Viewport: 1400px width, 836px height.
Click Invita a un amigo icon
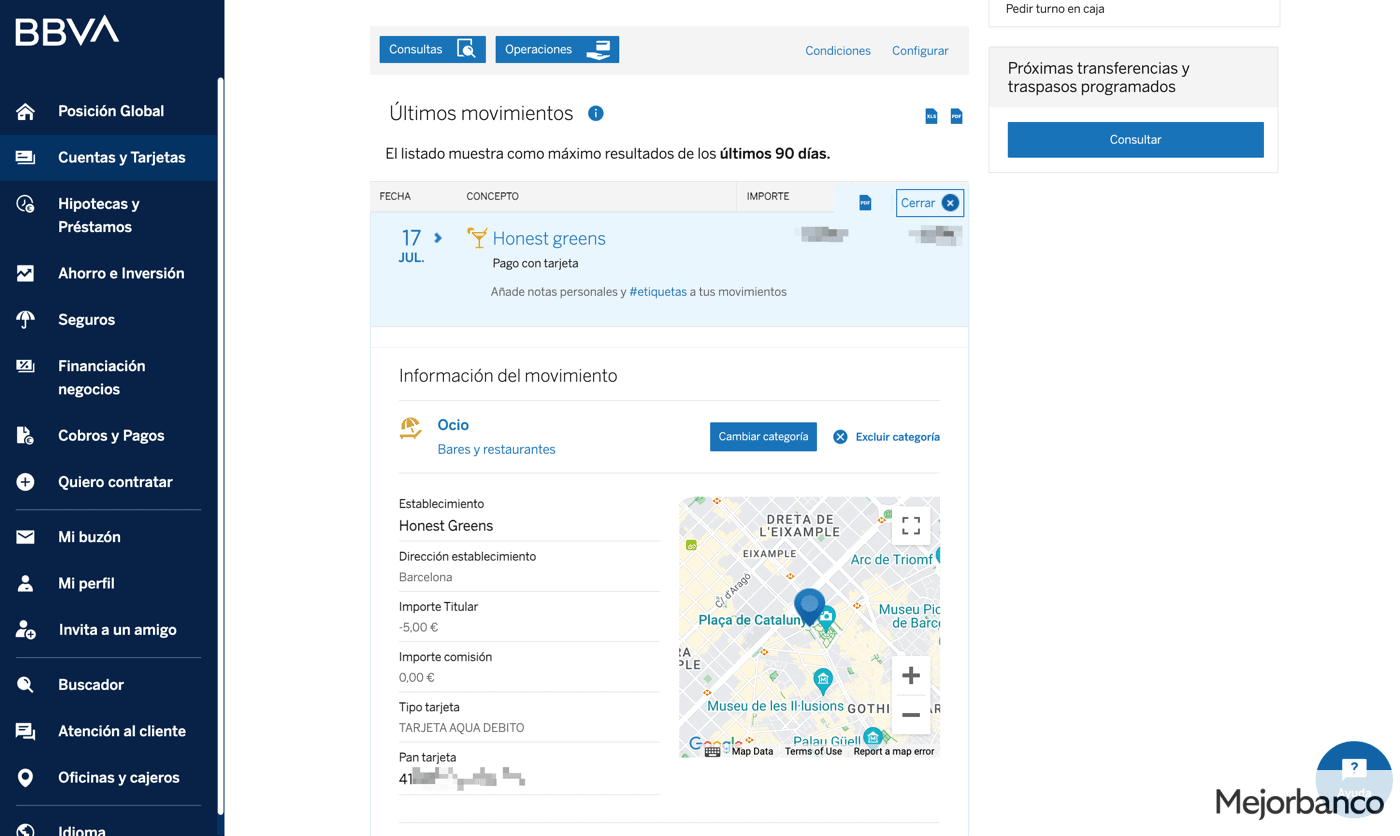coord(25,630)
